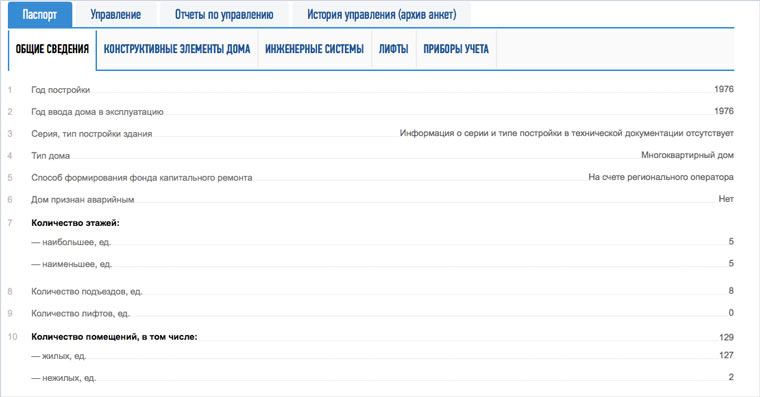760x397 pixels.
Task: Click the 'Количество этажей:' heading
Action: (x=75, y=223)
